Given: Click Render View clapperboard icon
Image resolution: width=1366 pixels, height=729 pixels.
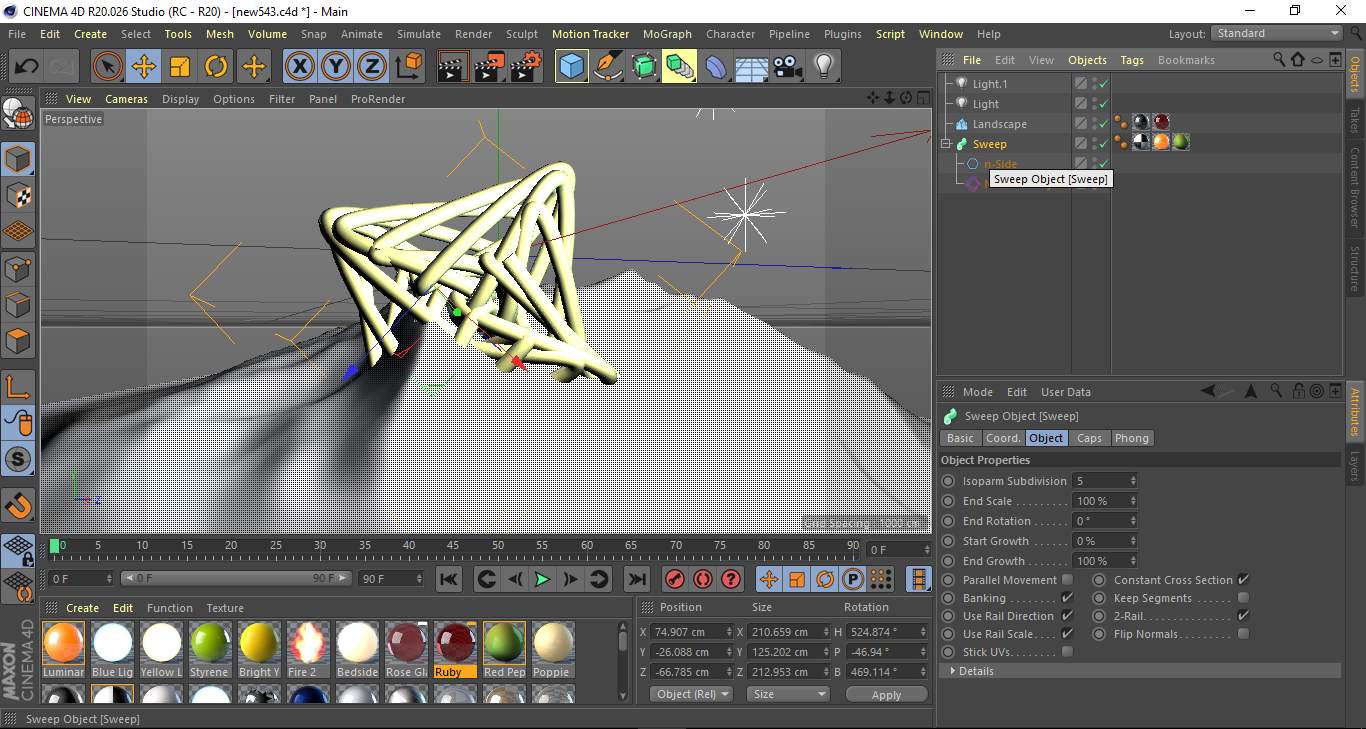Looking at the screenshot, I should point(454,67).
